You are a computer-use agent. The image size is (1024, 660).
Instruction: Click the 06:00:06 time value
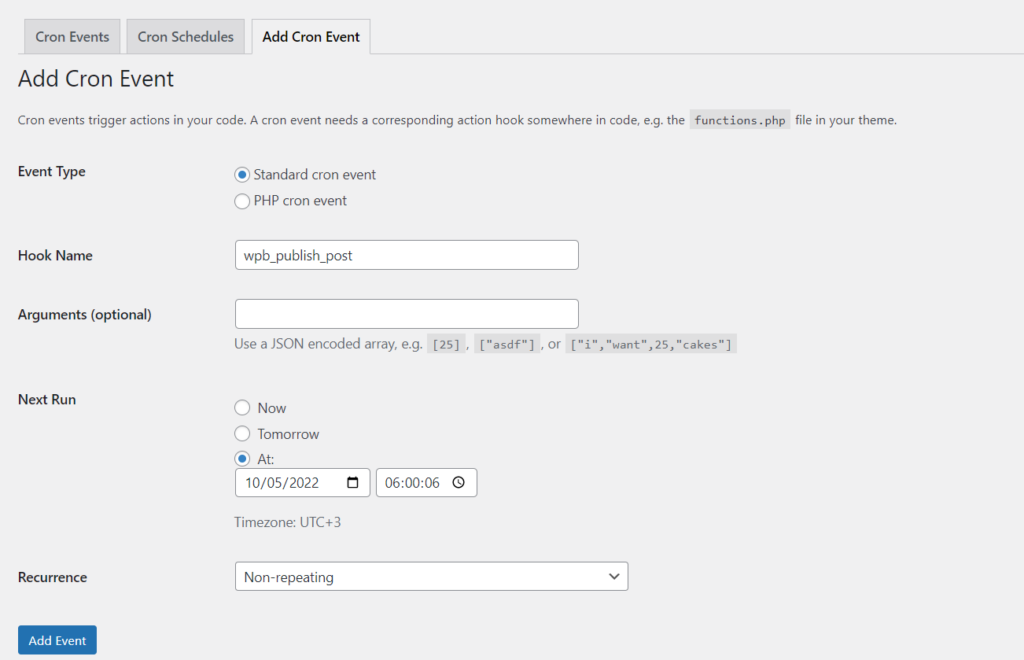coord(412,482)
